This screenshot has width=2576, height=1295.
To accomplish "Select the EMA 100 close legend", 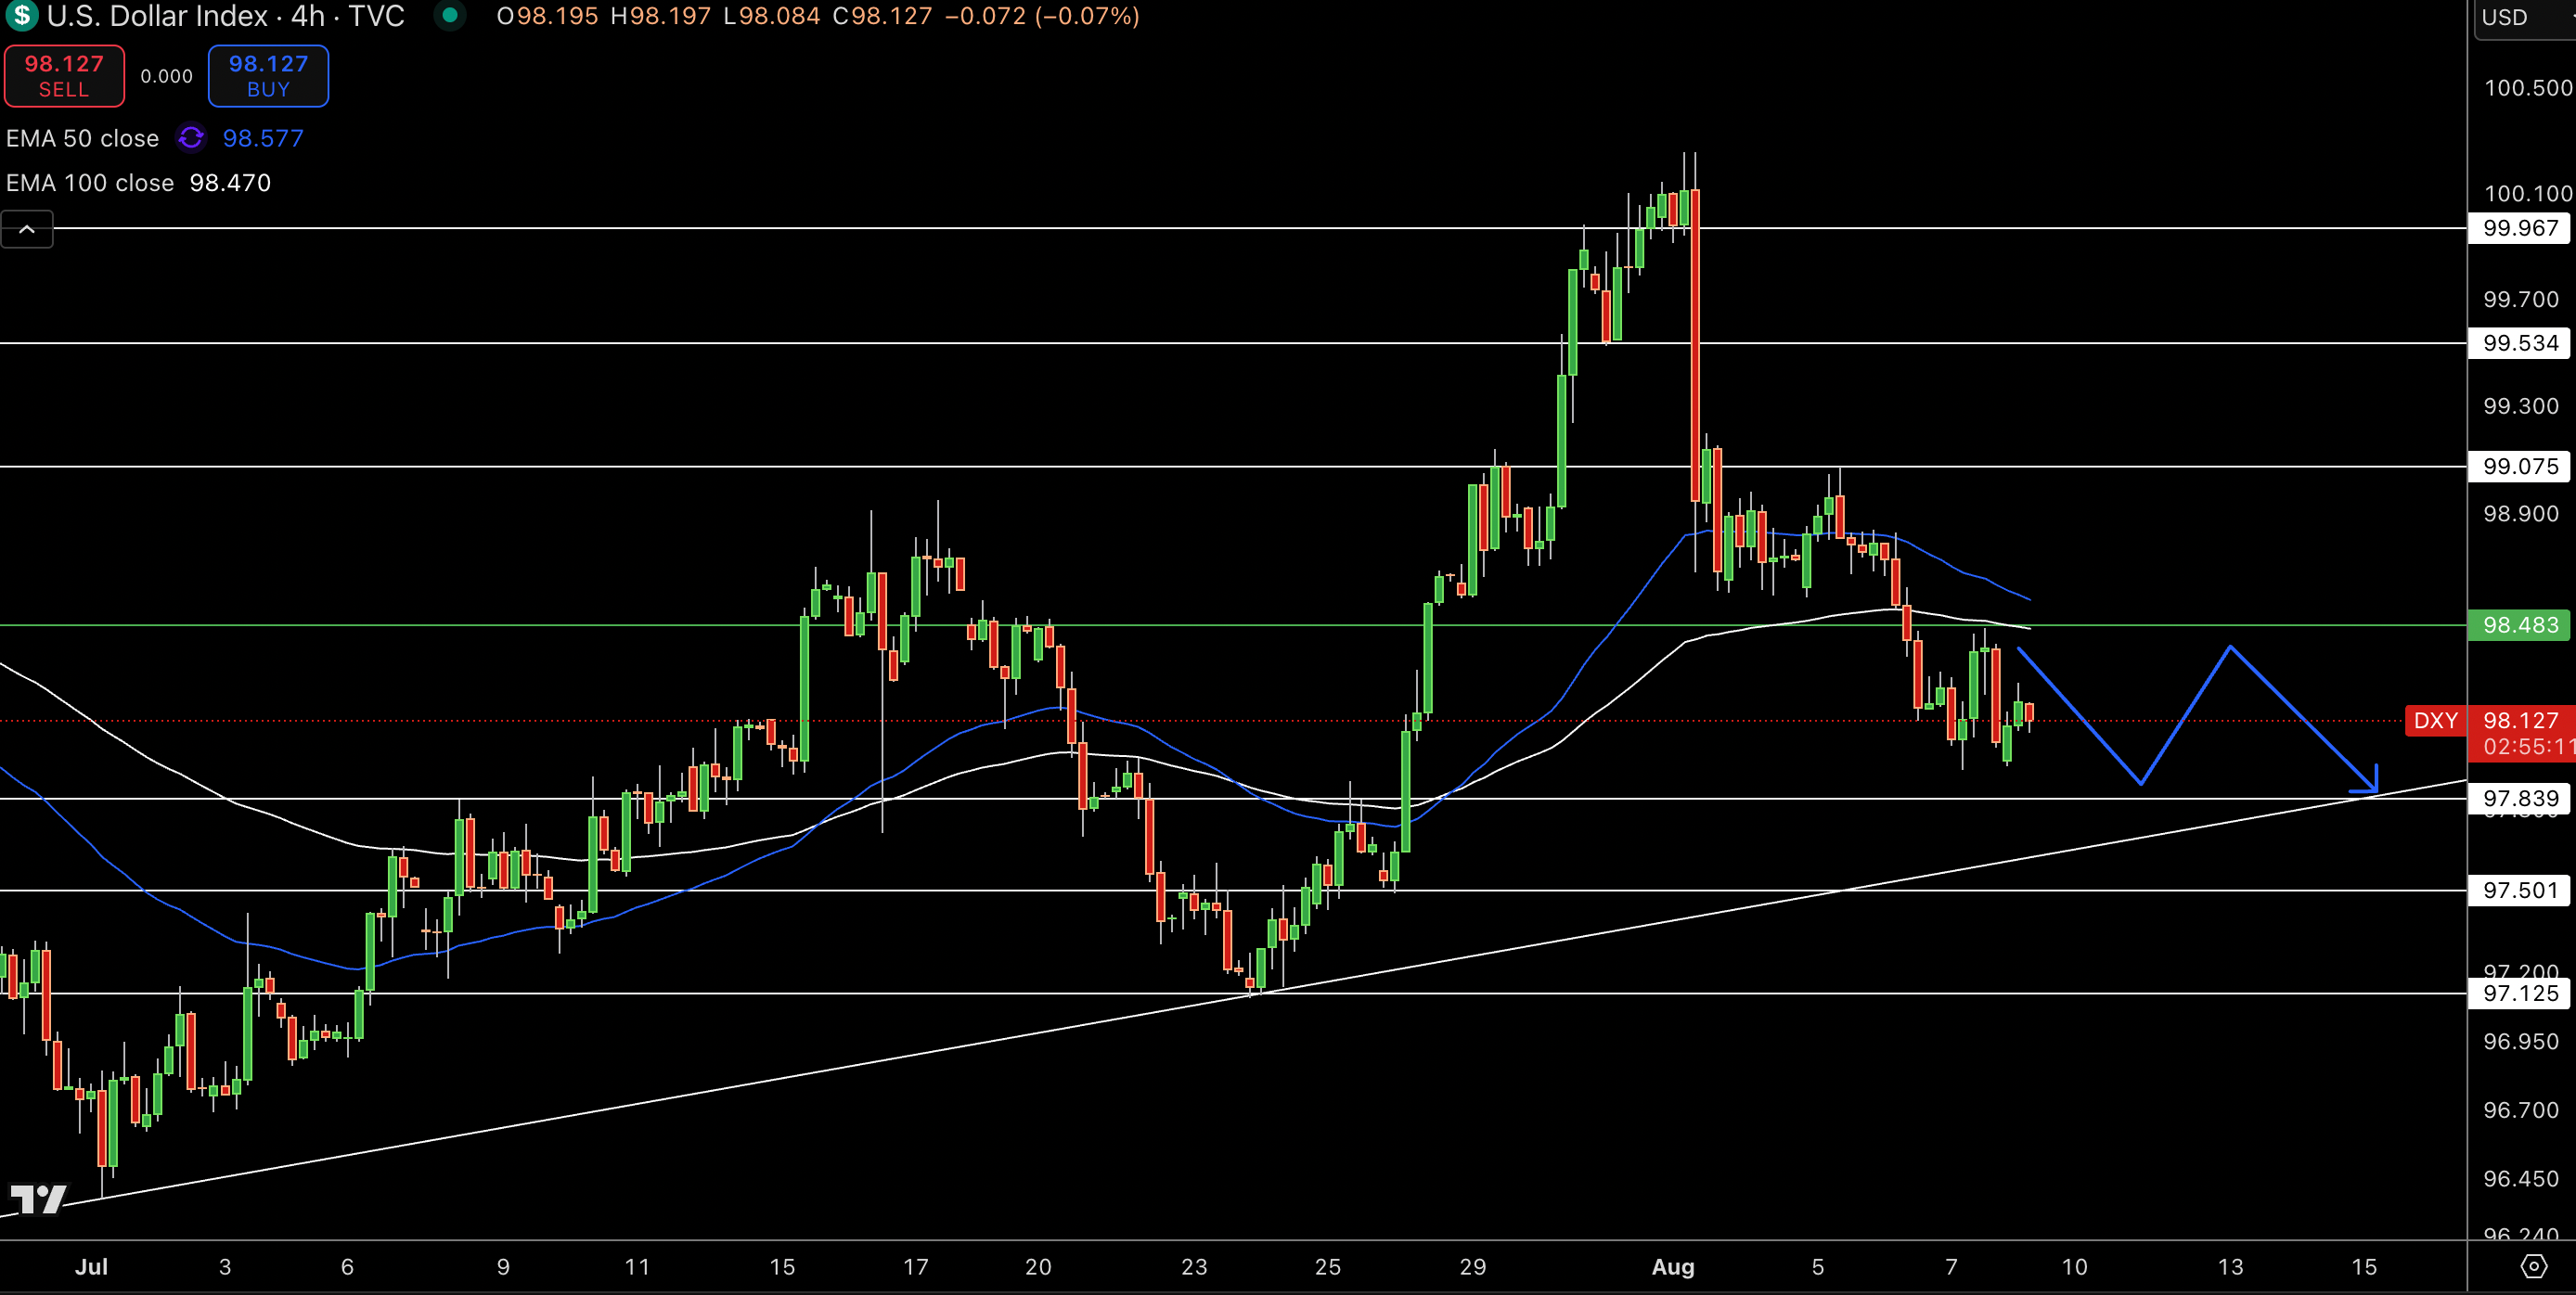I will (90, 183).
